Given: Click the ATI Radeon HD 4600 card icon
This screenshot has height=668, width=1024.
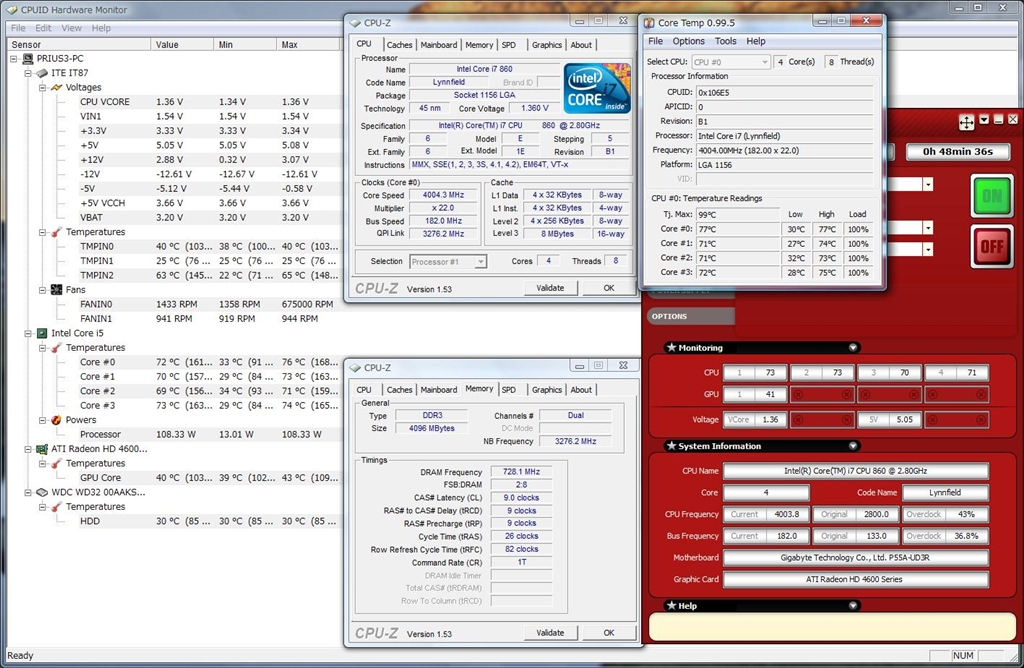Looking at the screenshot, I should [42, 449].
